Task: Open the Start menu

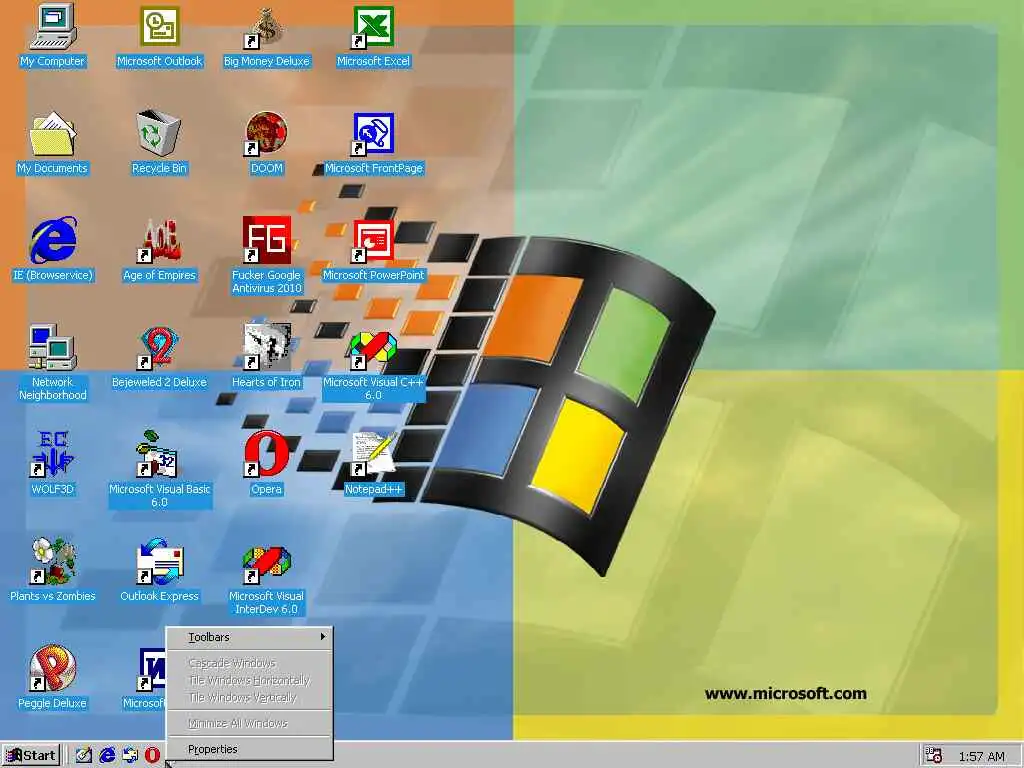Action: pos(31,756)
